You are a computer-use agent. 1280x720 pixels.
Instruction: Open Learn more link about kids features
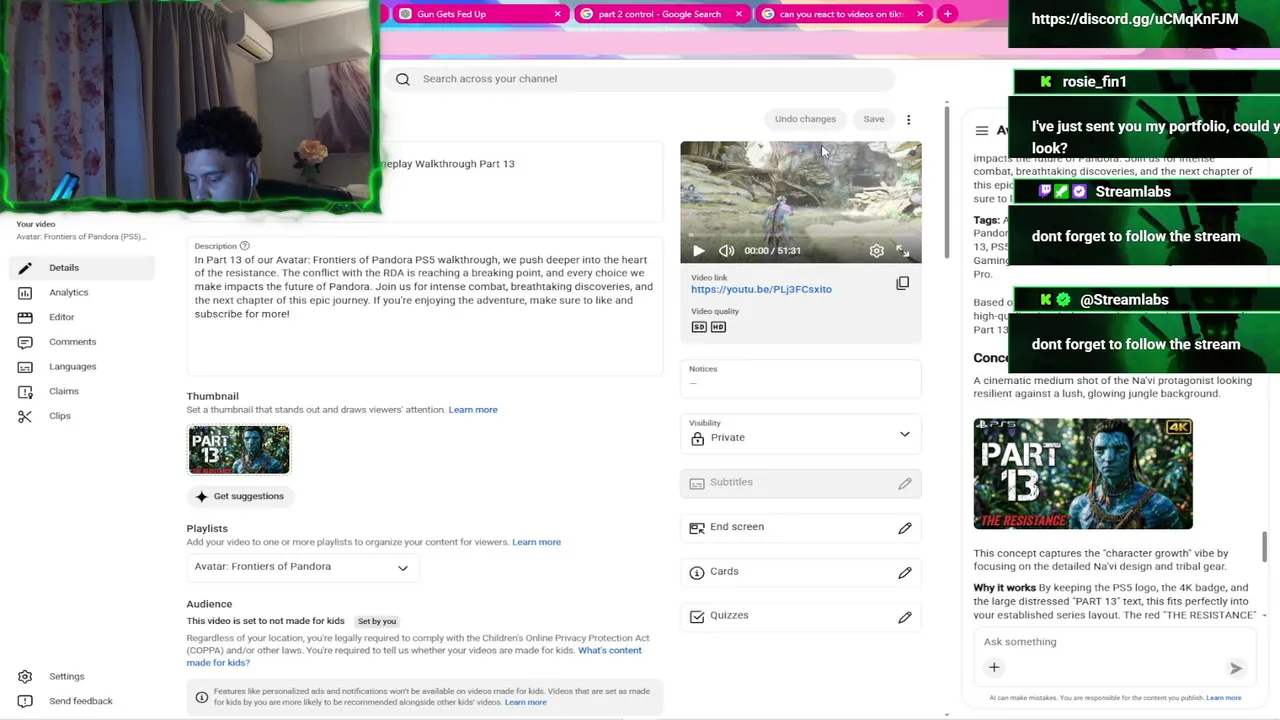(x=526, y=702)
